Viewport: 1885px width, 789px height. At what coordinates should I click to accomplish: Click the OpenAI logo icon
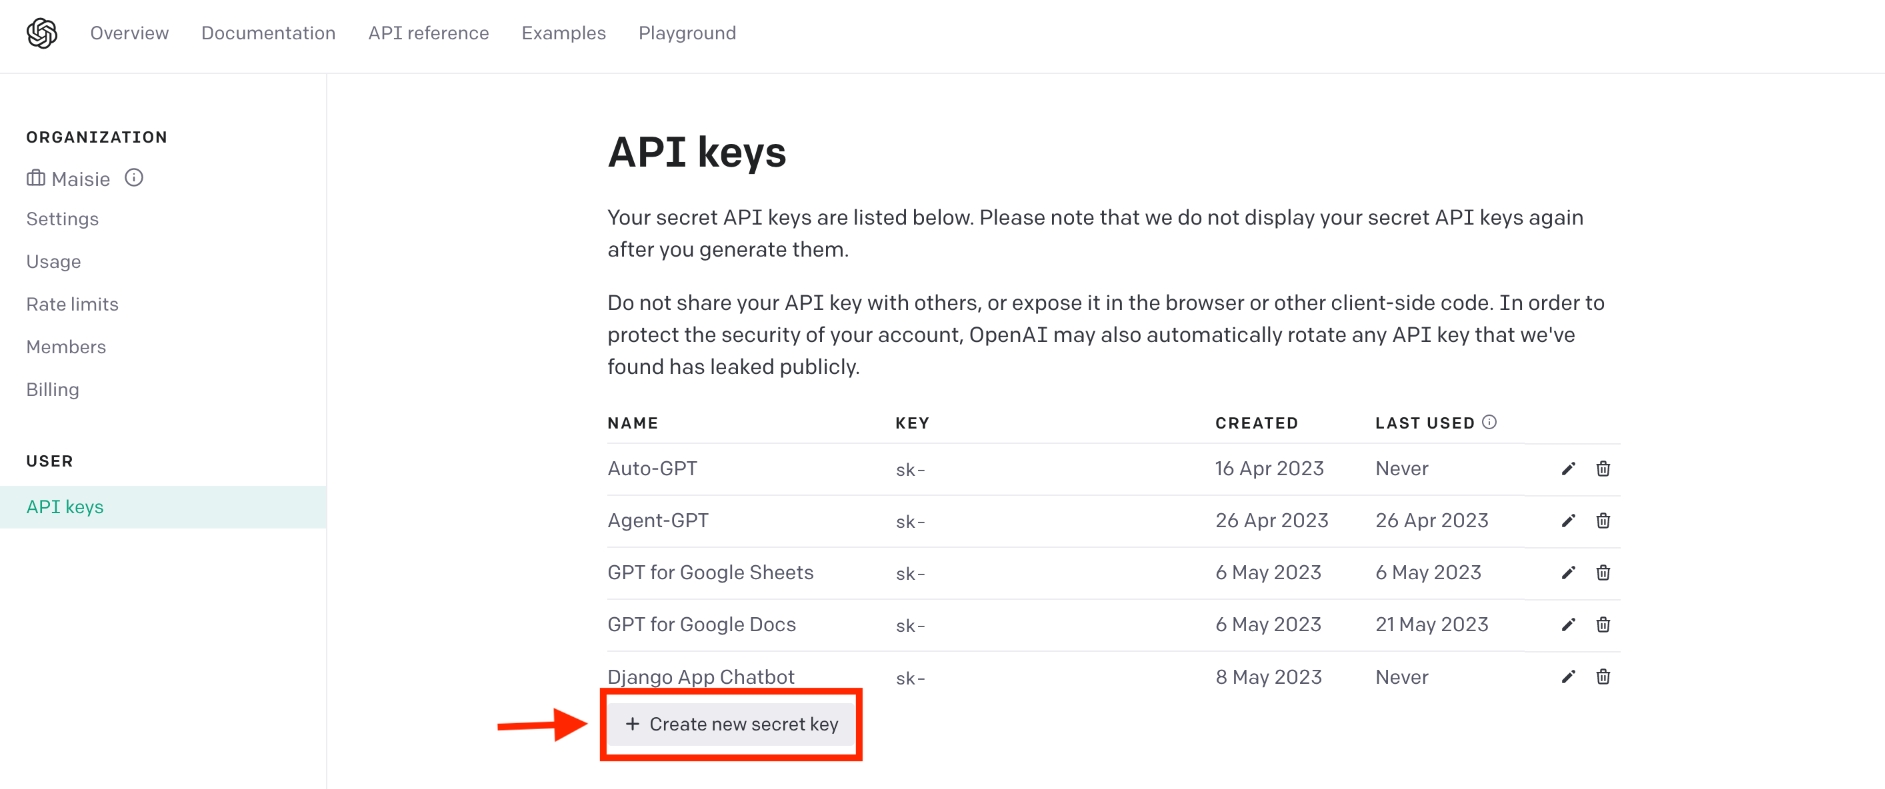pos(42,33)
